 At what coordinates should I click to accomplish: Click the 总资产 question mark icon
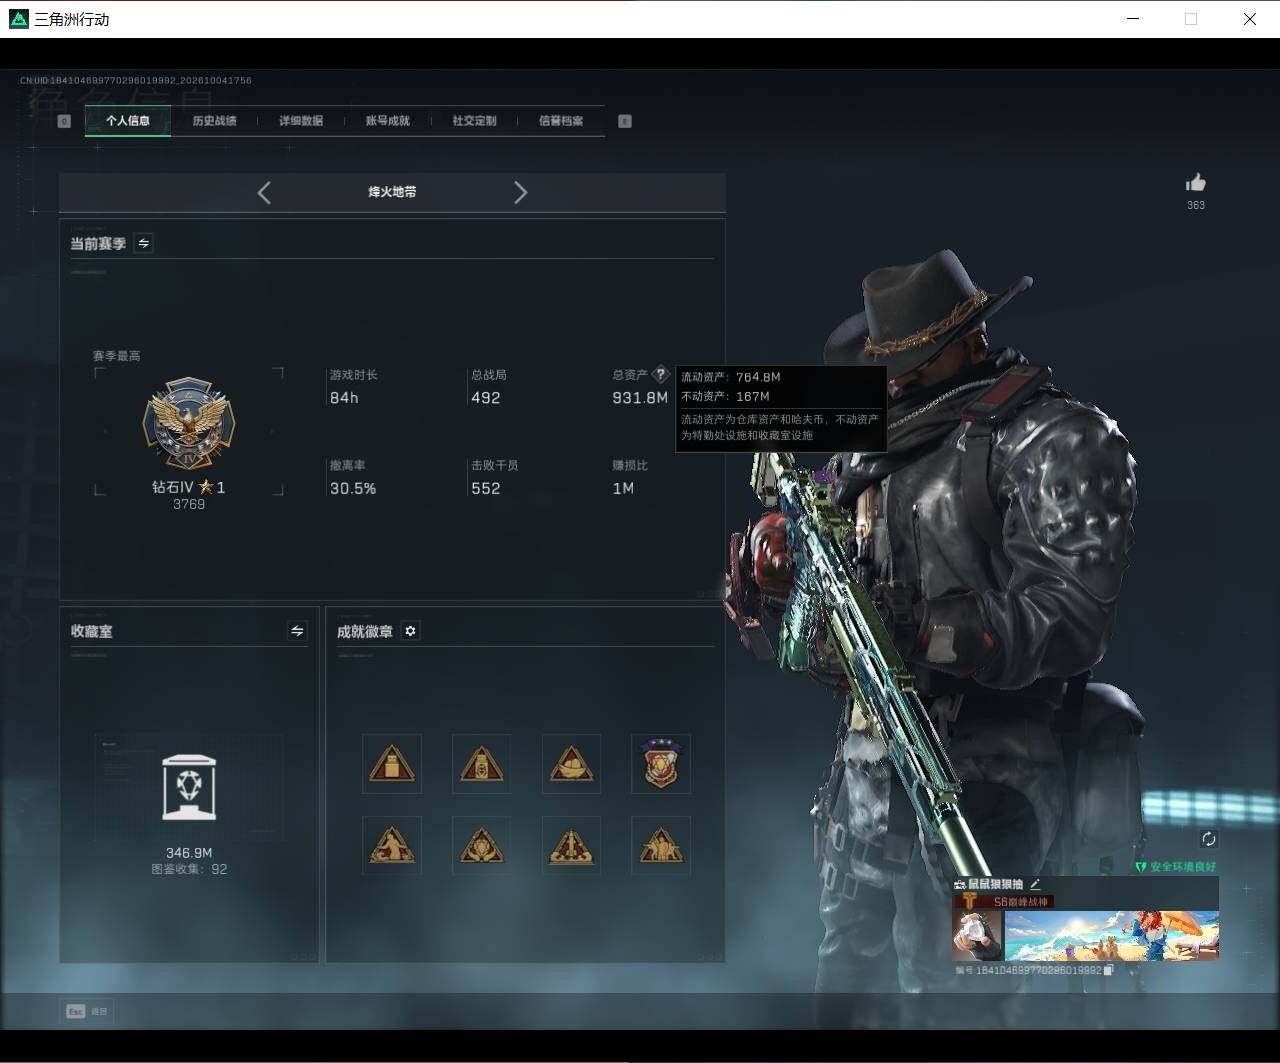[660, 375]
